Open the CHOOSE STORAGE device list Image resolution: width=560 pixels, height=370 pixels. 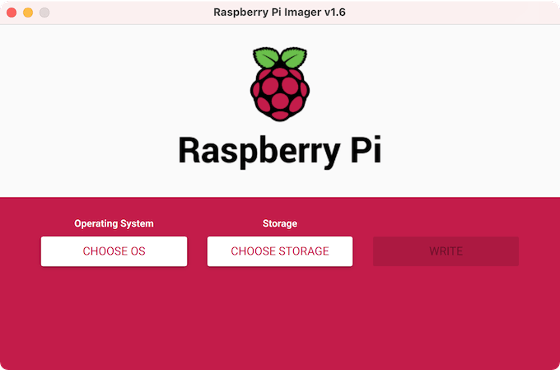click(x=280, y=251)
